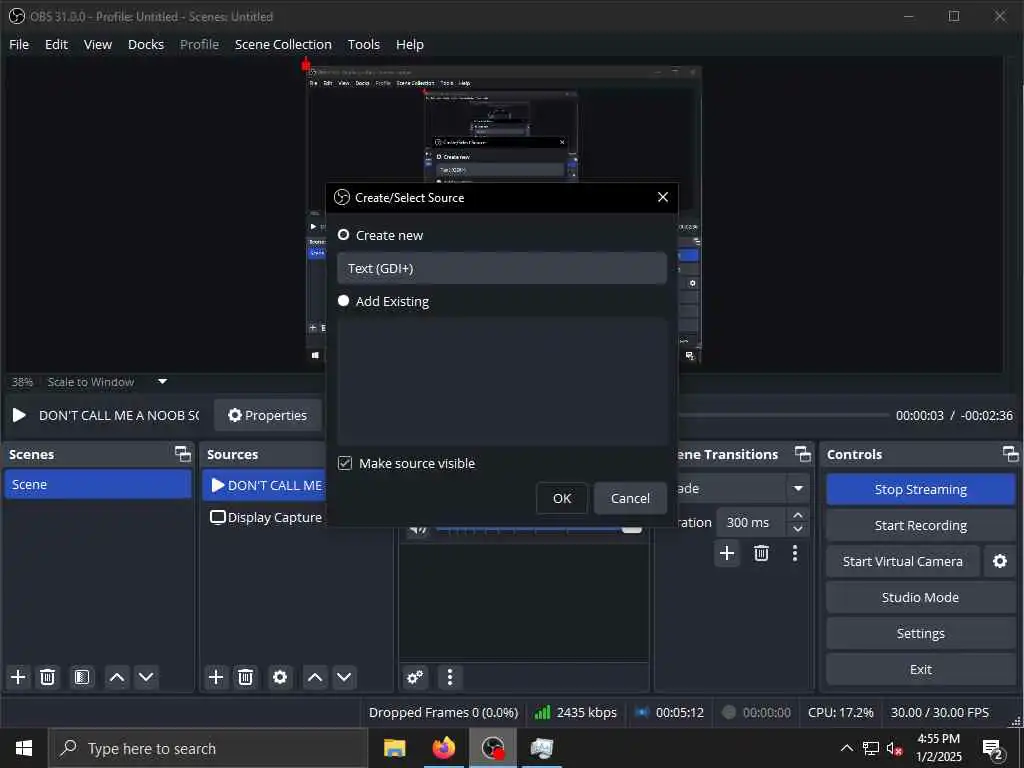The width and height of the screenshot is (1024, 768).
Task: Open OBS Settings
Action: 921,633
